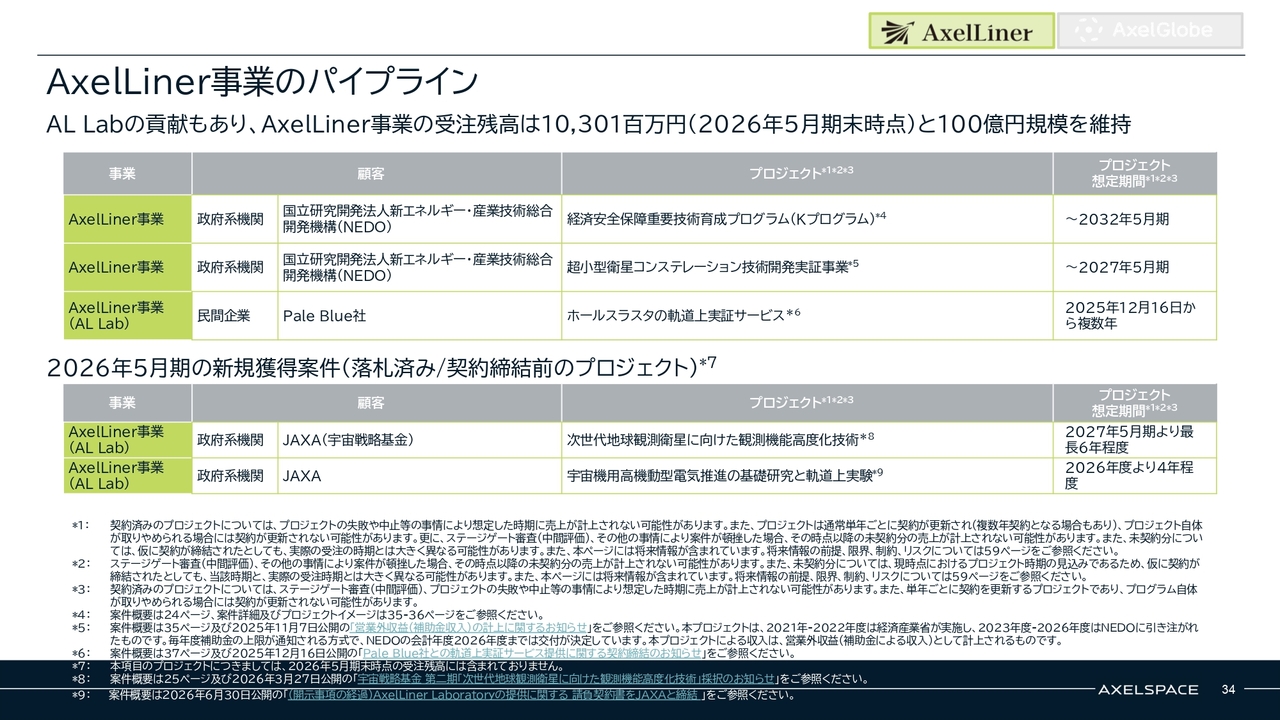The width and height of the screenshot is (1280, 720).
Task: Click the JAXA(宇宙戦略基金) customer cell
Action: 418,440
